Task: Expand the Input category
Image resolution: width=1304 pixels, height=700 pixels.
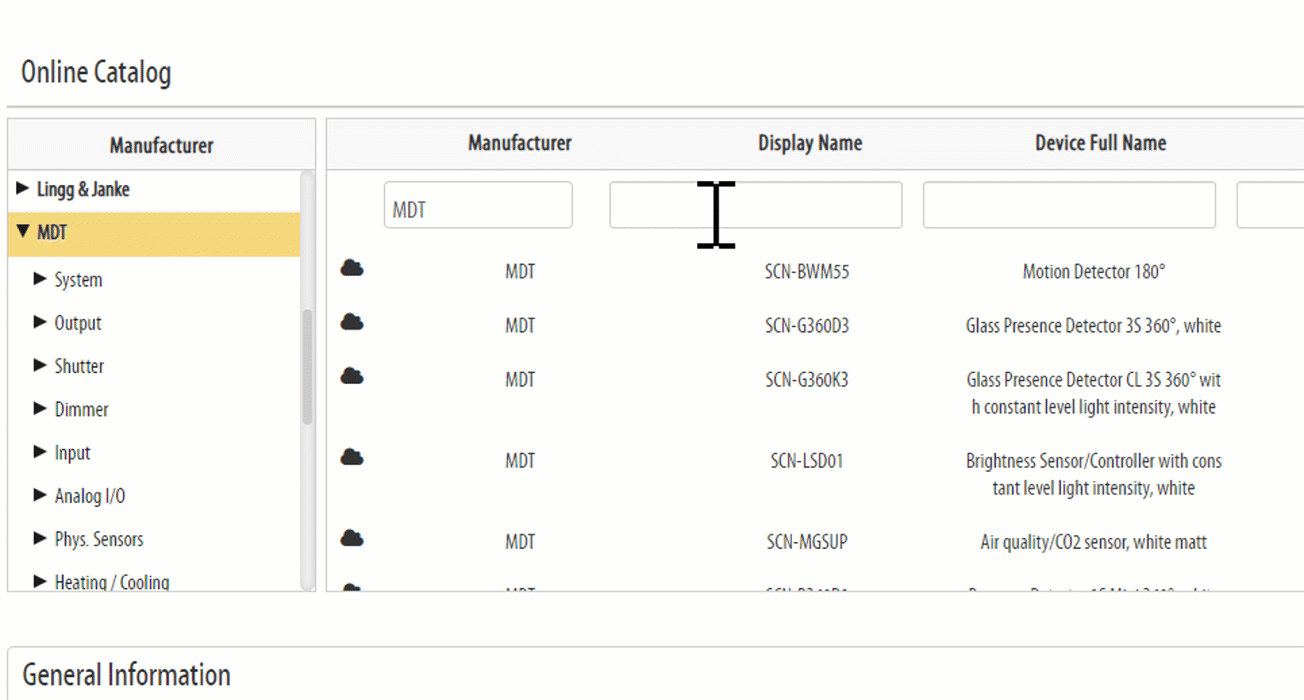Action: (41, 452)
